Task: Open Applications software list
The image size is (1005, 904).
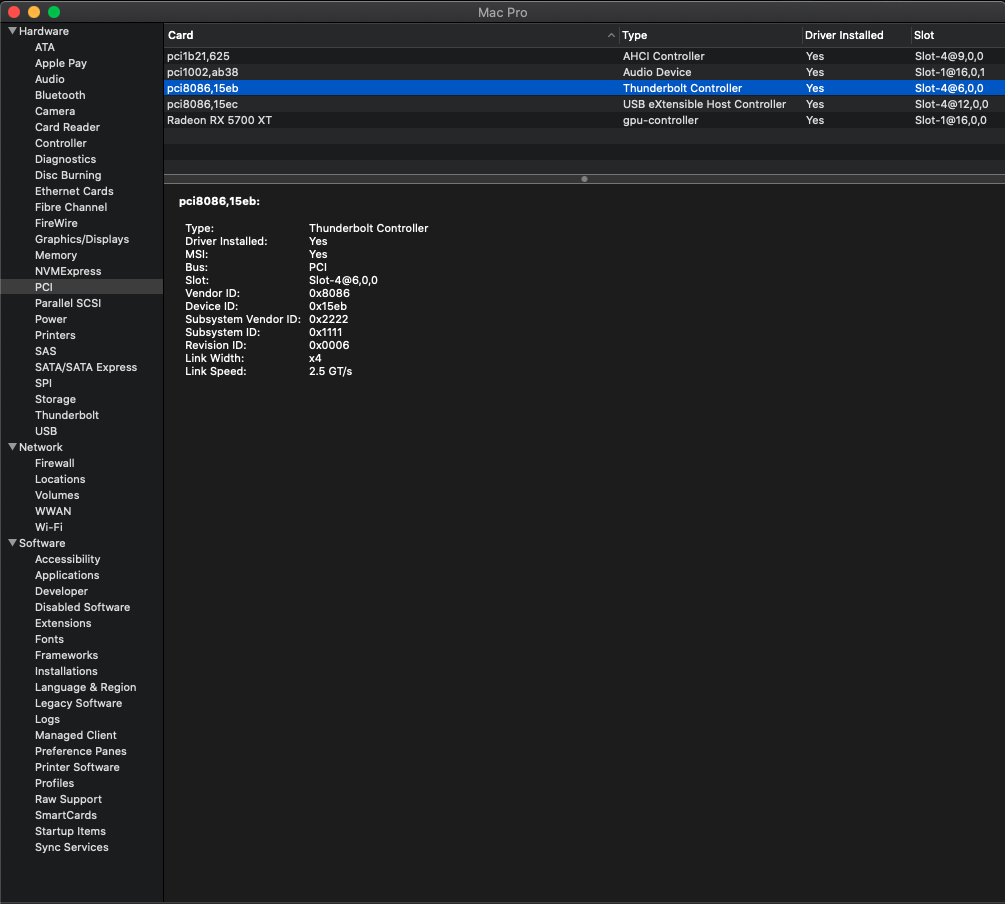Action: [x=67, y=575]
